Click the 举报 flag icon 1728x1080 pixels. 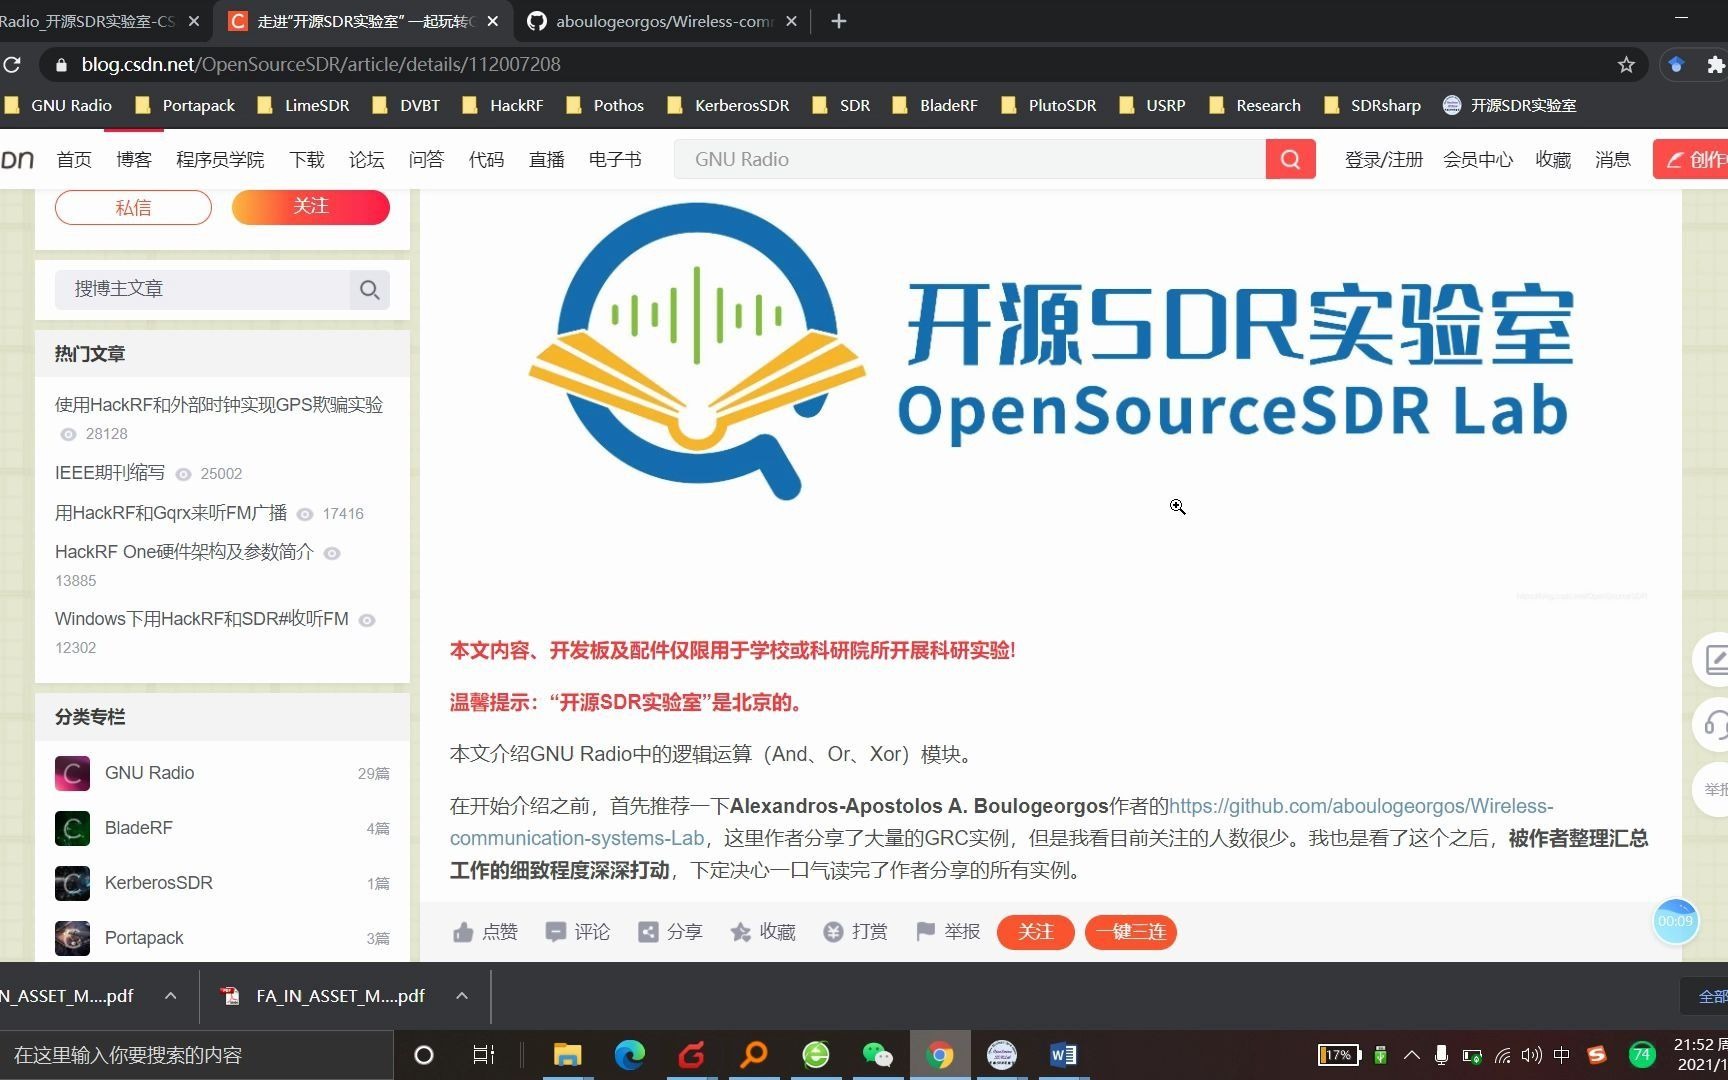[x=925, y=932]
